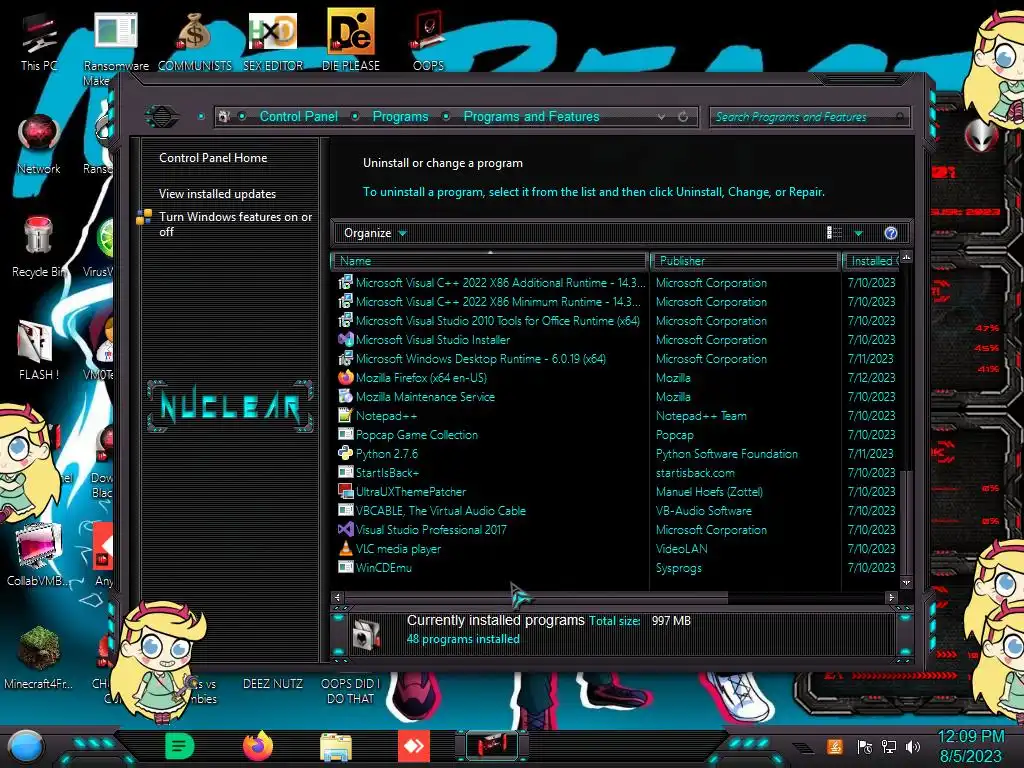Click Programs and Features breadcrumb
Image resolution: width=1024 pixels, height=768 pixels.
531,116
